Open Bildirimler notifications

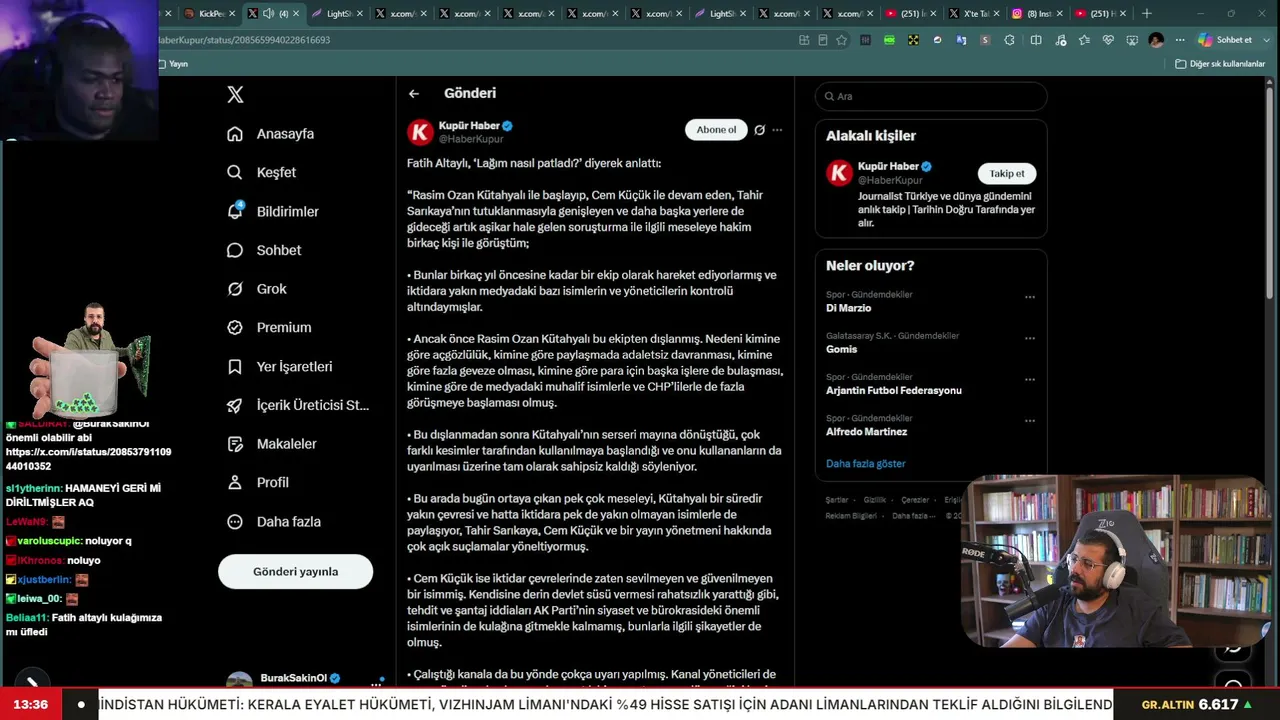click(273, 211)
